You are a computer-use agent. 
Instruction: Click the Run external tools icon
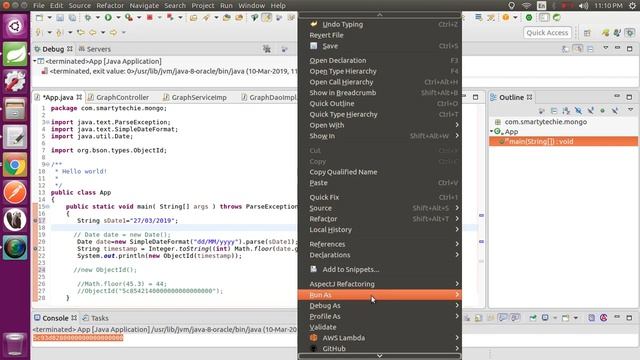(129, 18)
